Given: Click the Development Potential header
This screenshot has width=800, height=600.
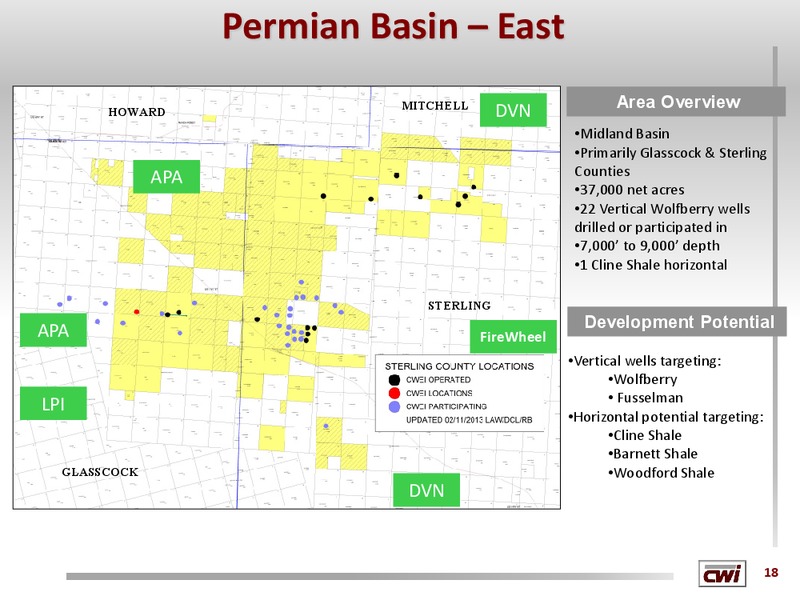Looking at the screenshot, I should [x=677, y=322].
